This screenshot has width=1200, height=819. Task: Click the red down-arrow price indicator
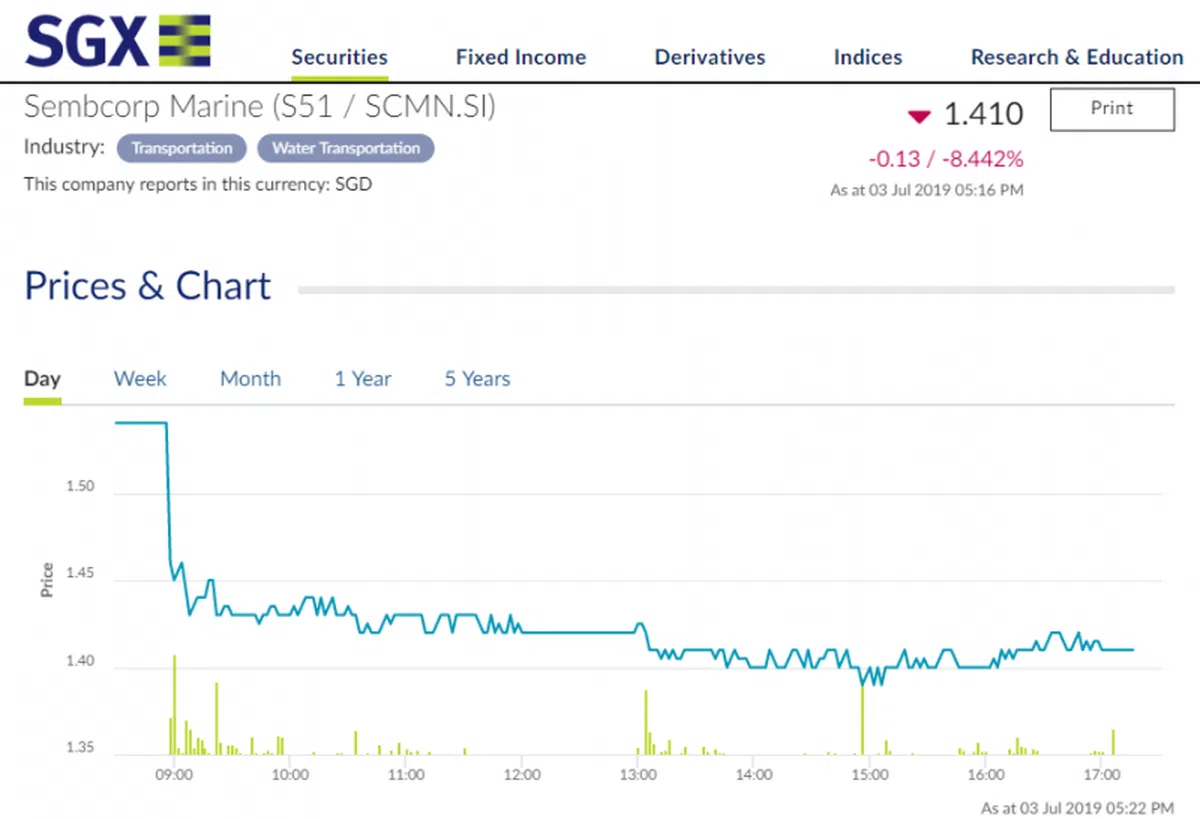(x=919, y=117)
